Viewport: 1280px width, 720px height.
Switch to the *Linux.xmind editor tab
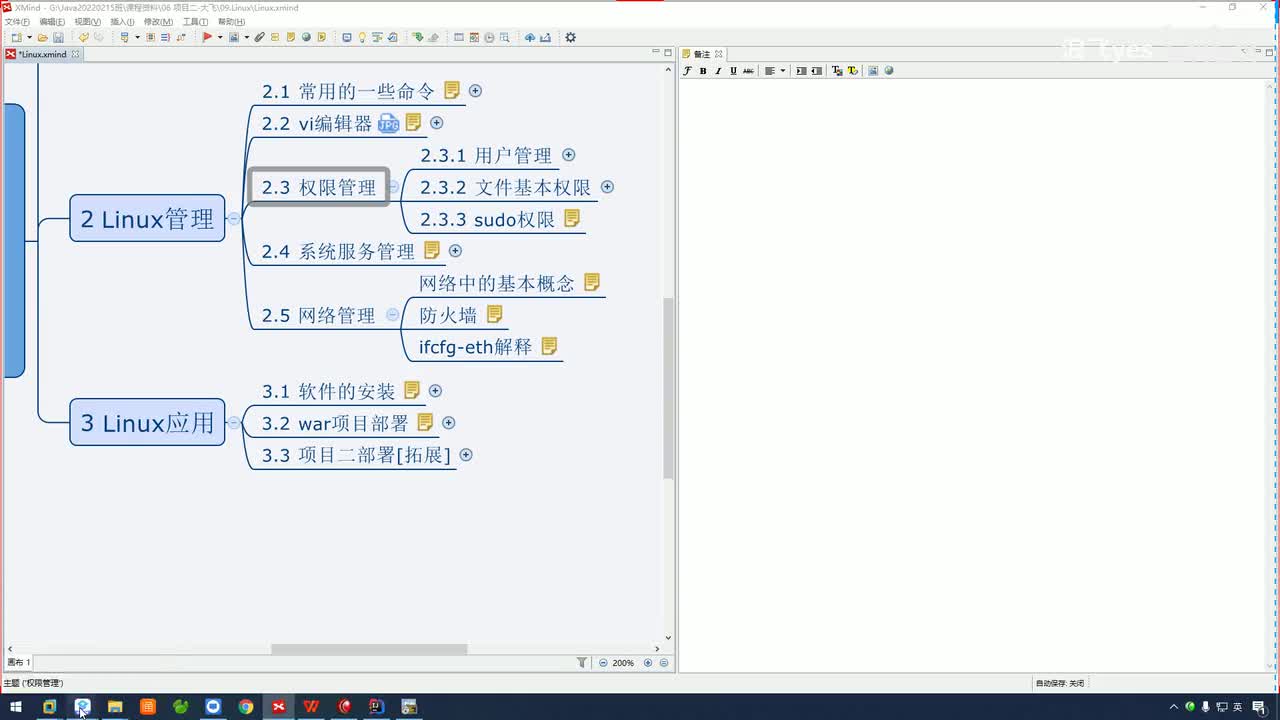click(42, 54)
